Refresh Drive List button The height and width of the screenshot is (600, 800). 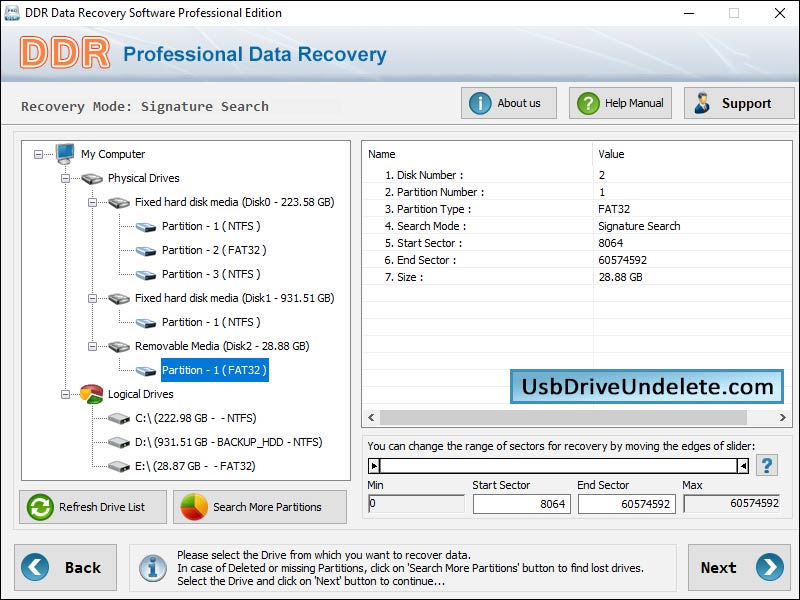tap(93, 507)
